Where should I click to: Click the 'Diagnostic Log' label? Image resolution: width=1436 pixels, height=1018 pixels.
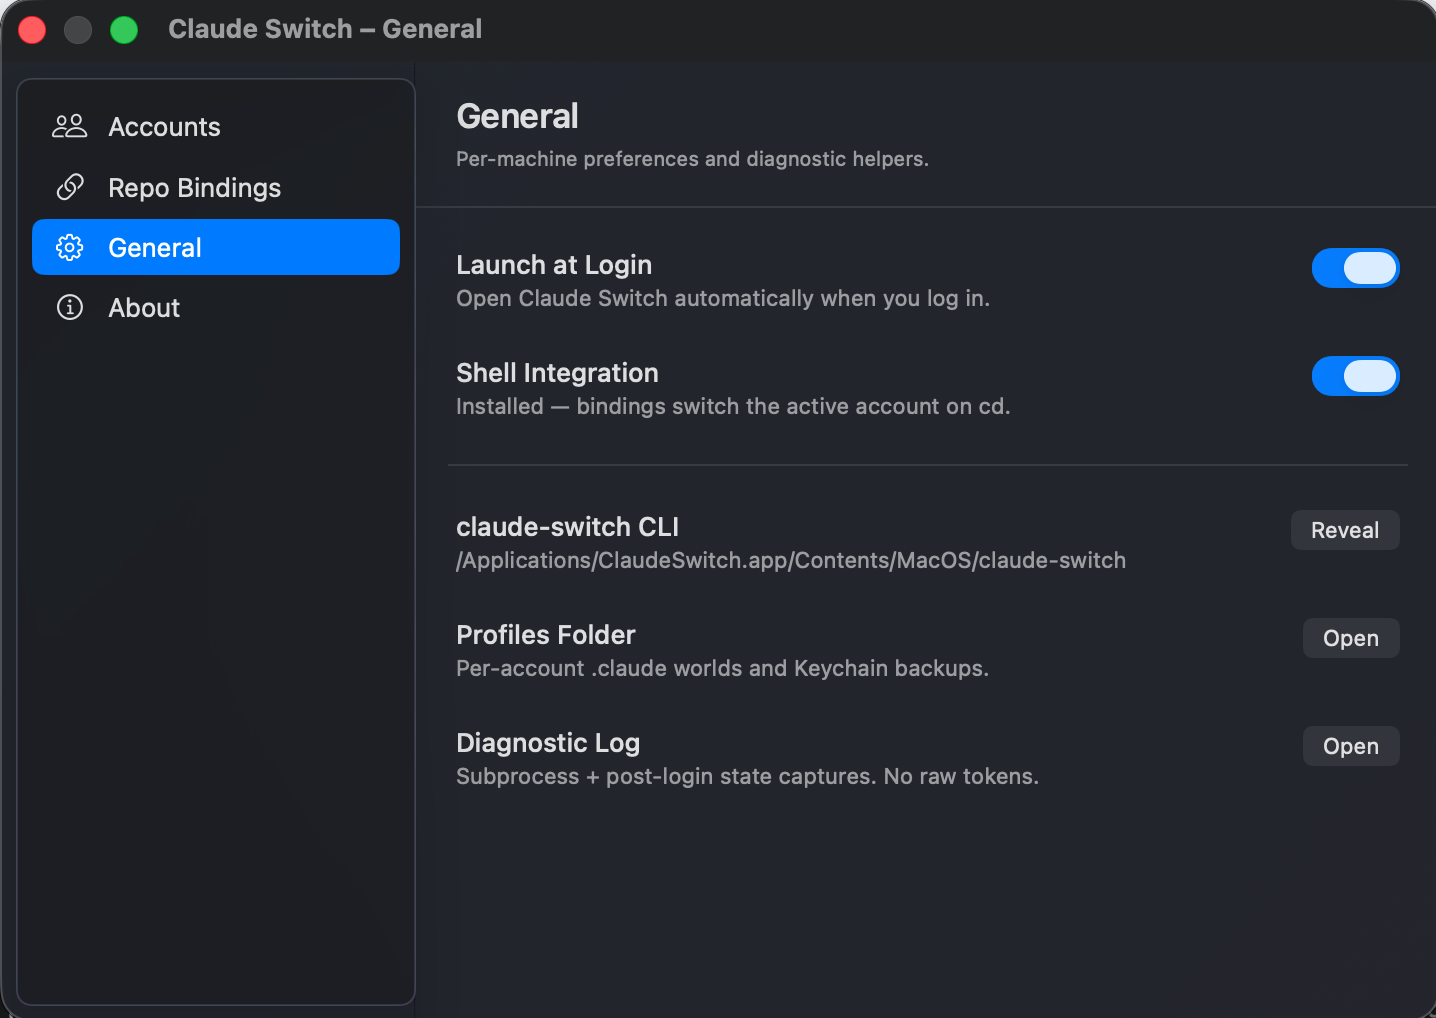548,743
